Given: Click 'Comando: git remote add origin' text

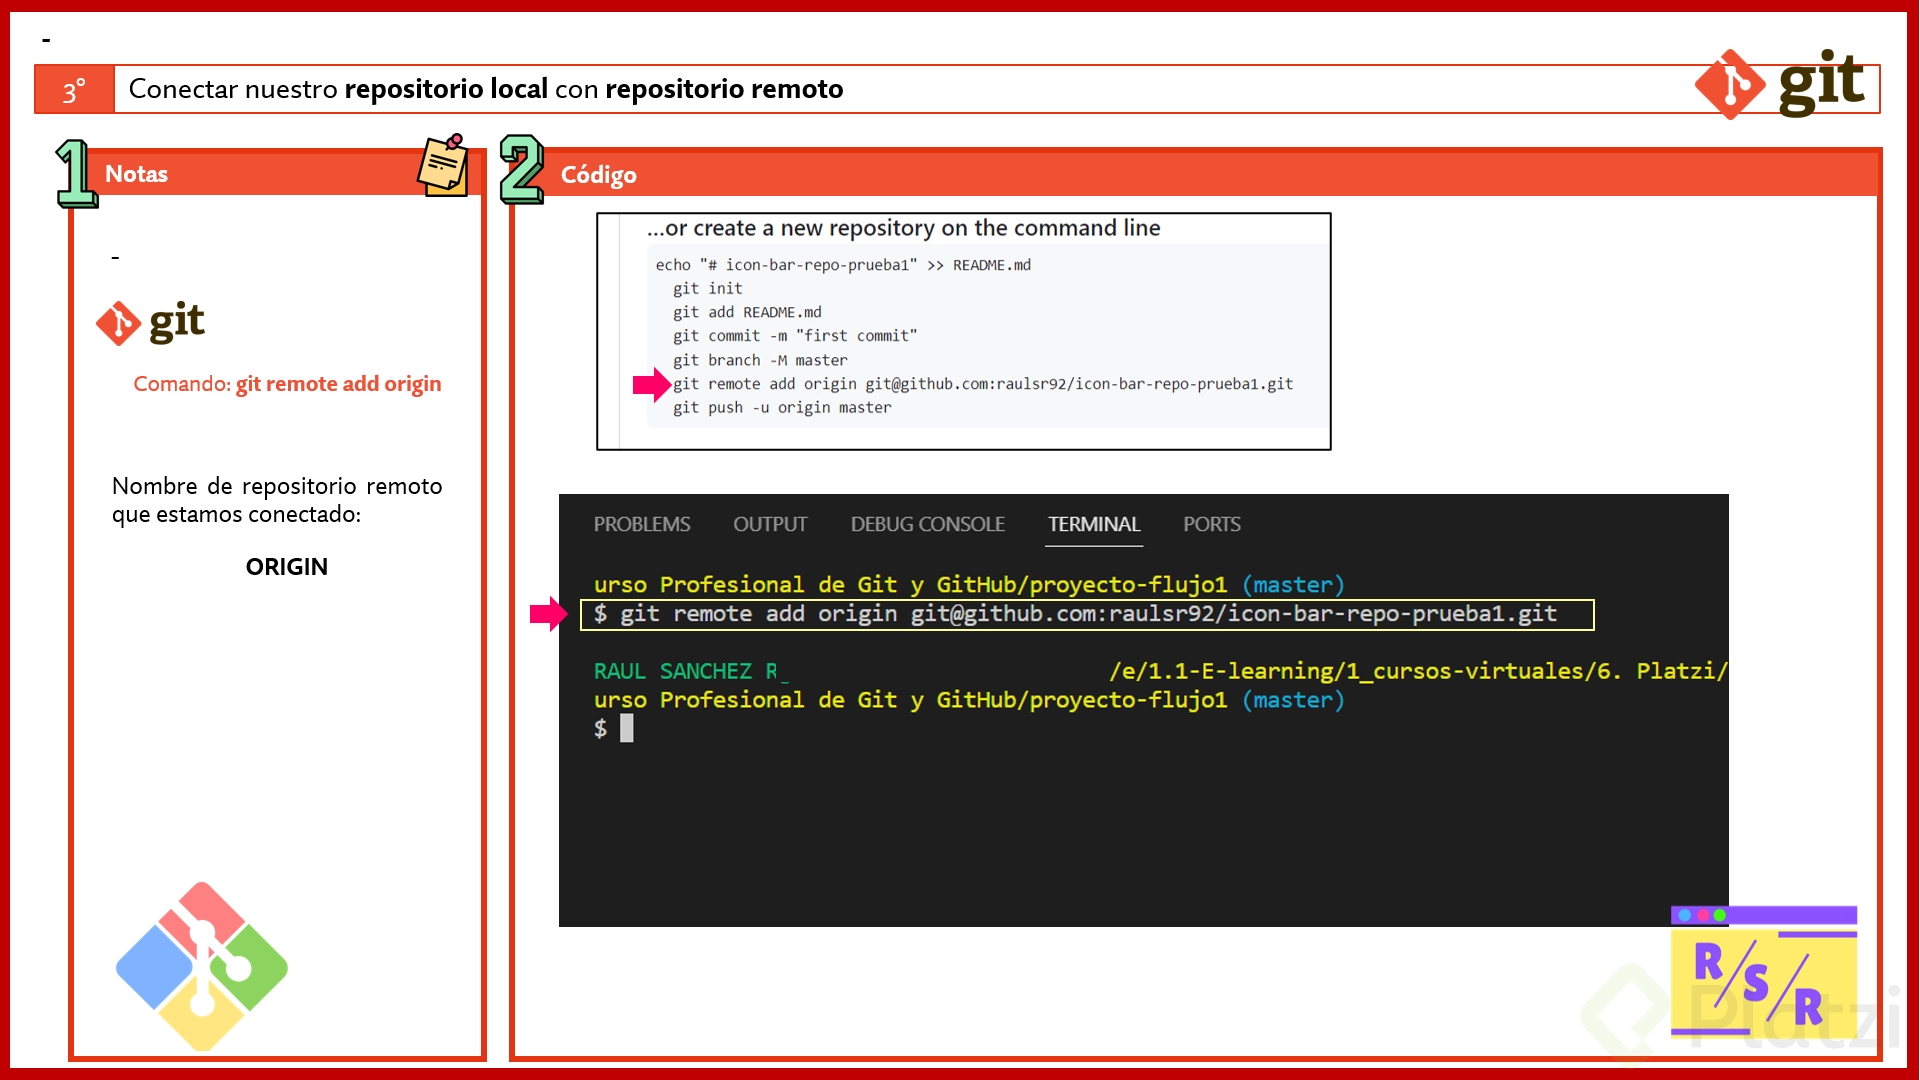Looking at the screenshot, I should coord(287,384).
